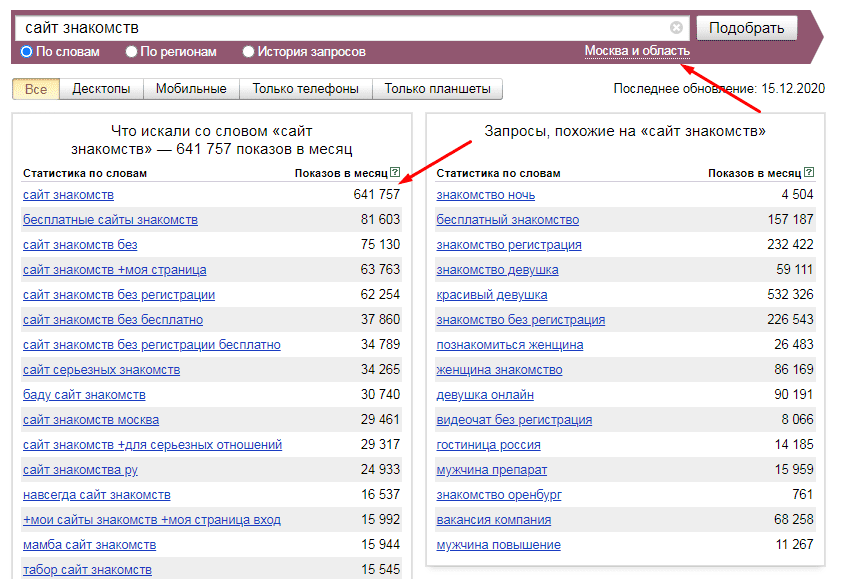Viewport: 848px width, 579px height.
Task: Click the left 'Статистика по словам' column header
Action: click(85, 173)
